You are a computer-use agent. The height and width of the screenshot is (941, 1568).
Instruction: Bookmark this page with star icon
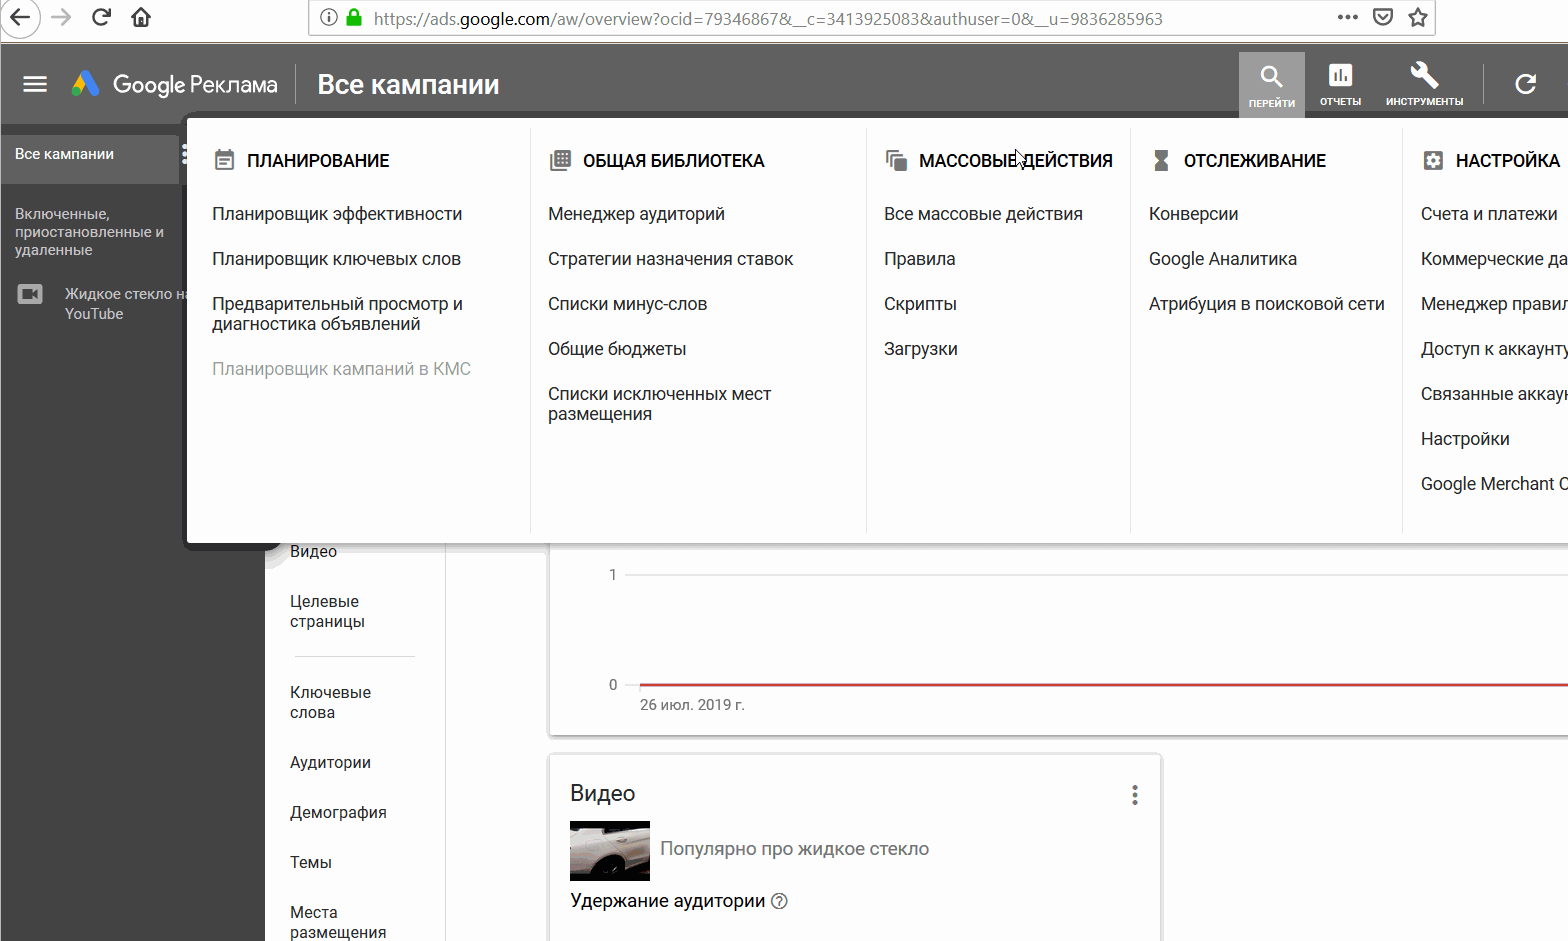click(x=1417, y=17)
